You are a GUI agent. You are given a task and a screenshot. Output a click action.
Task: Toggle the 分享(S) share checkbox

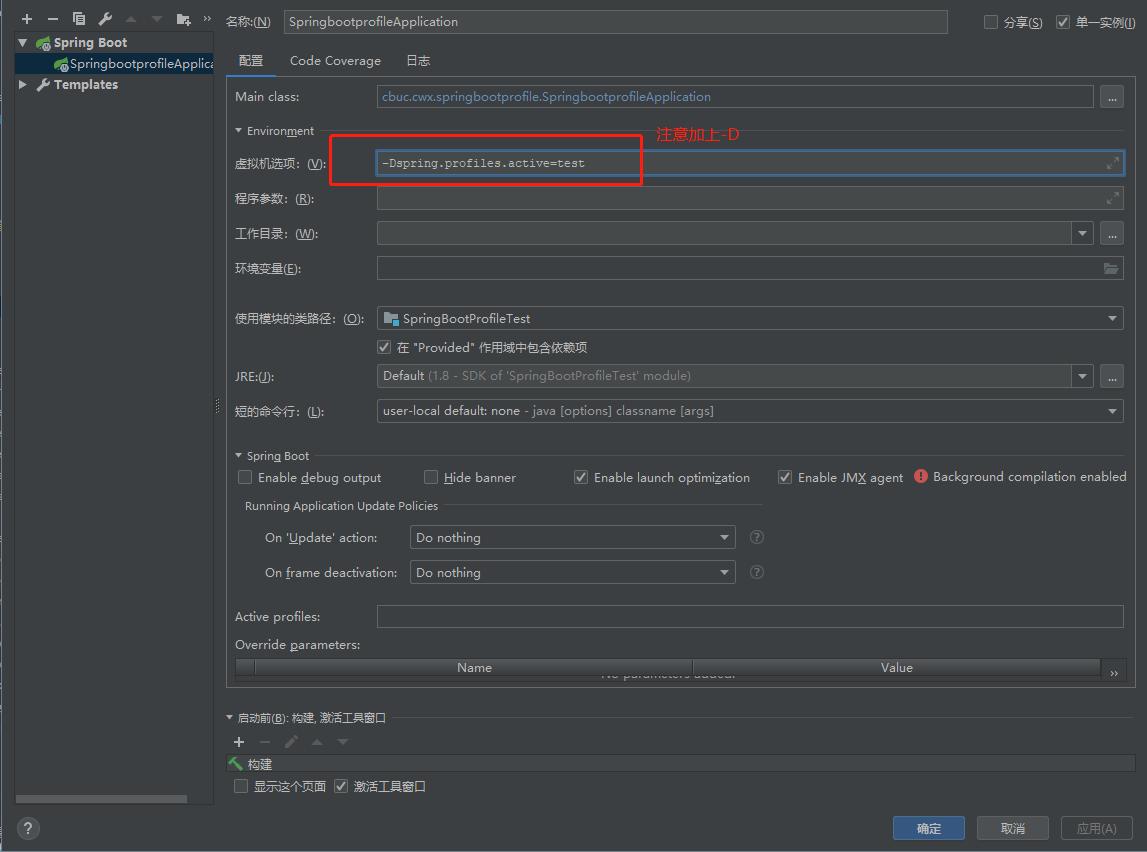[x=990, y=22]
